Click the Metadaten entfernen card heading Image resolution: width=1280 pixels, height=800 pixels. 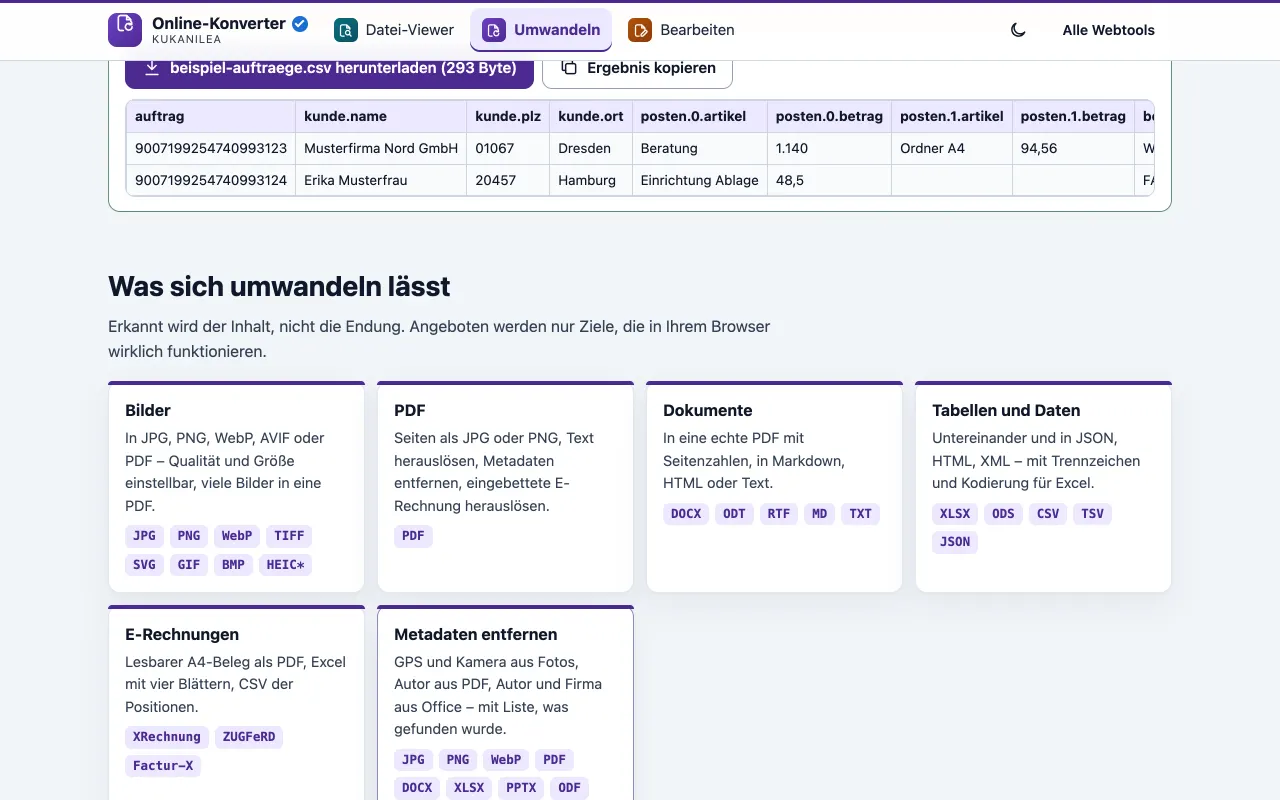click(476, 634)
